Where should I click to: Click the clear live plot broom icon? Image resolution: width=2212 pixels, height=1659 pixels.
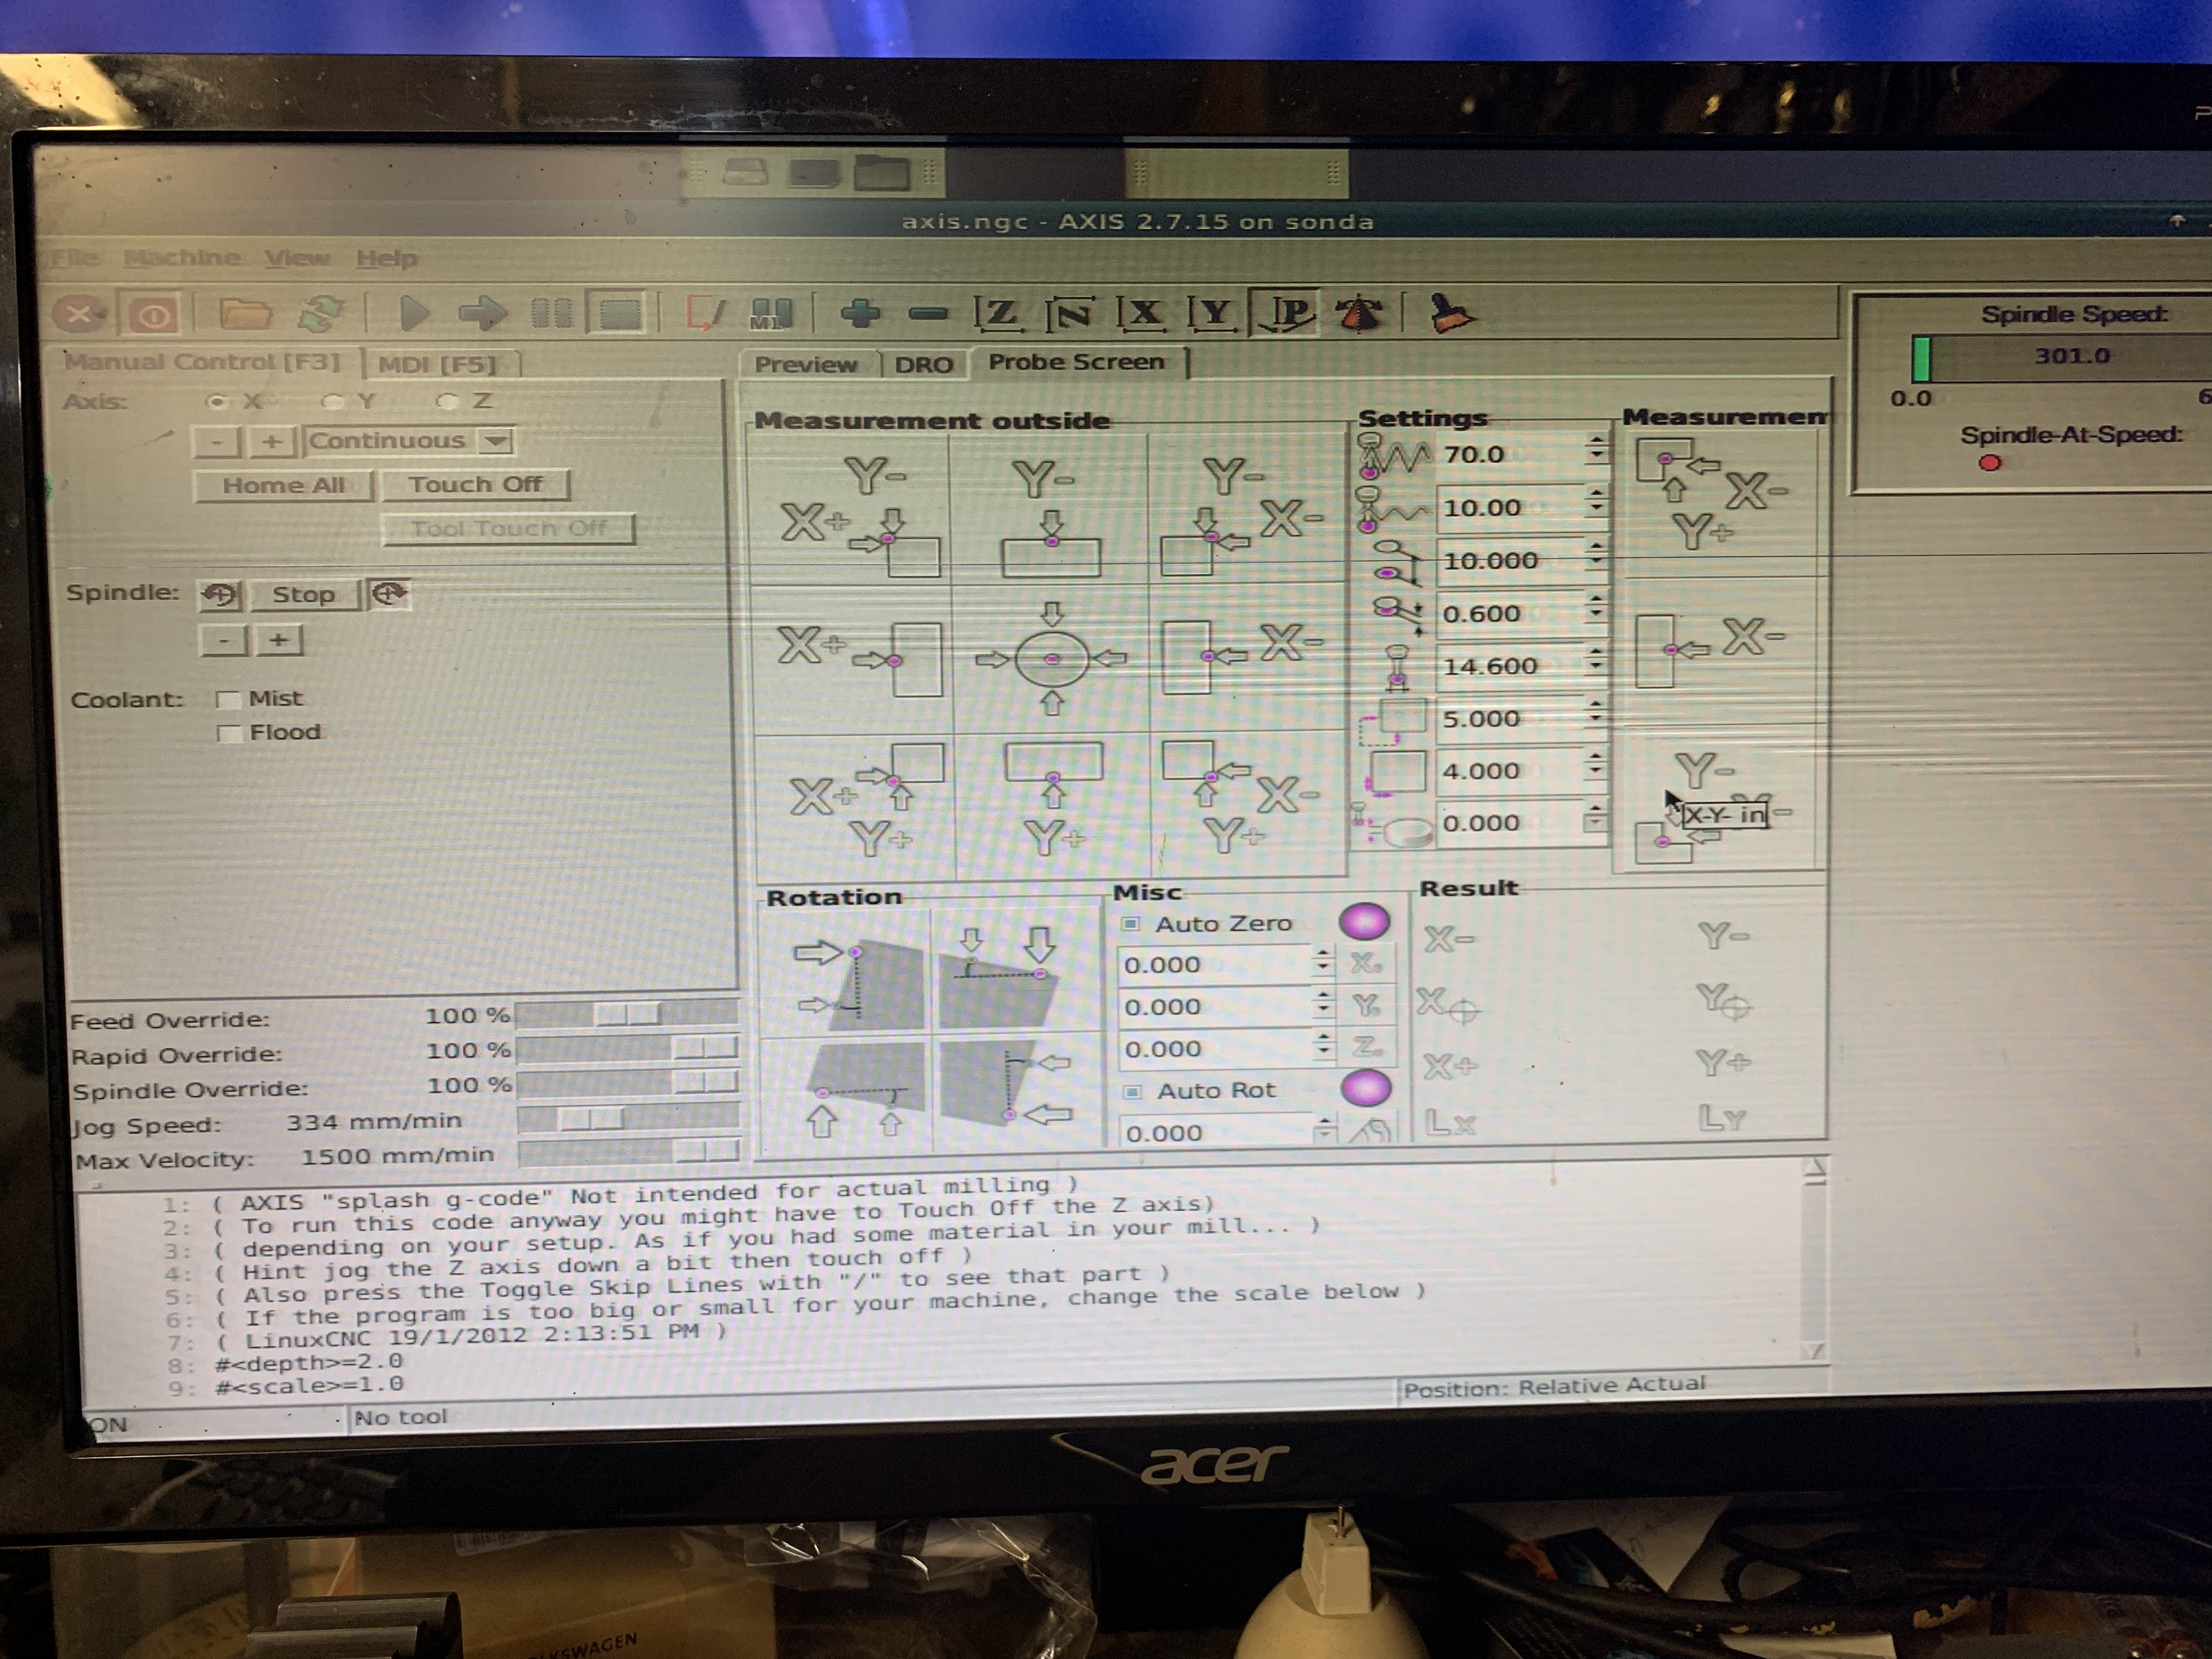point(1450,314)
